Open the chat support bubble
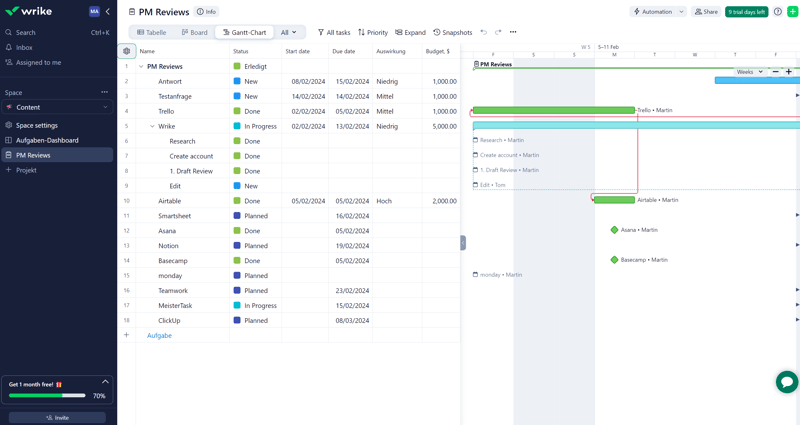 point(787,382)
